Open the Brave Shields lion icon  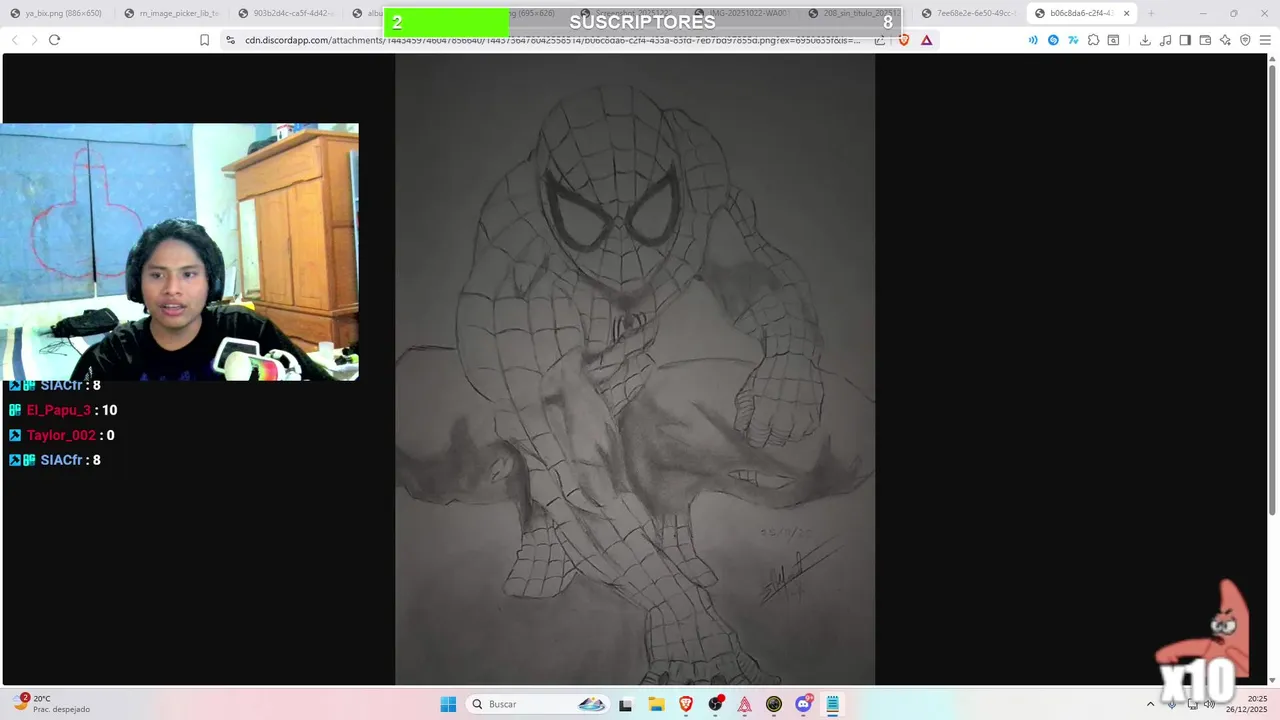point(904,40)
